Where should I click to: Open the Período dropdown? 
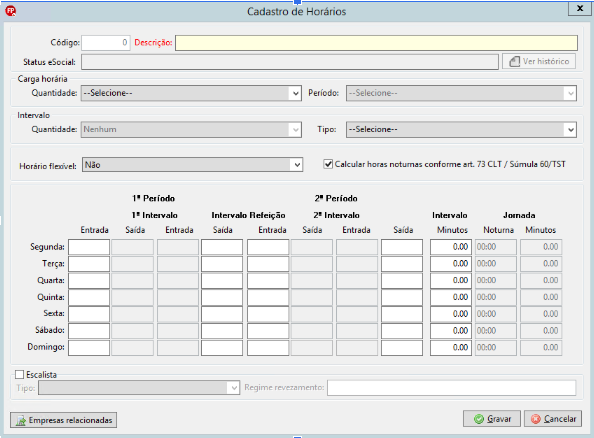tap(461, 93)
